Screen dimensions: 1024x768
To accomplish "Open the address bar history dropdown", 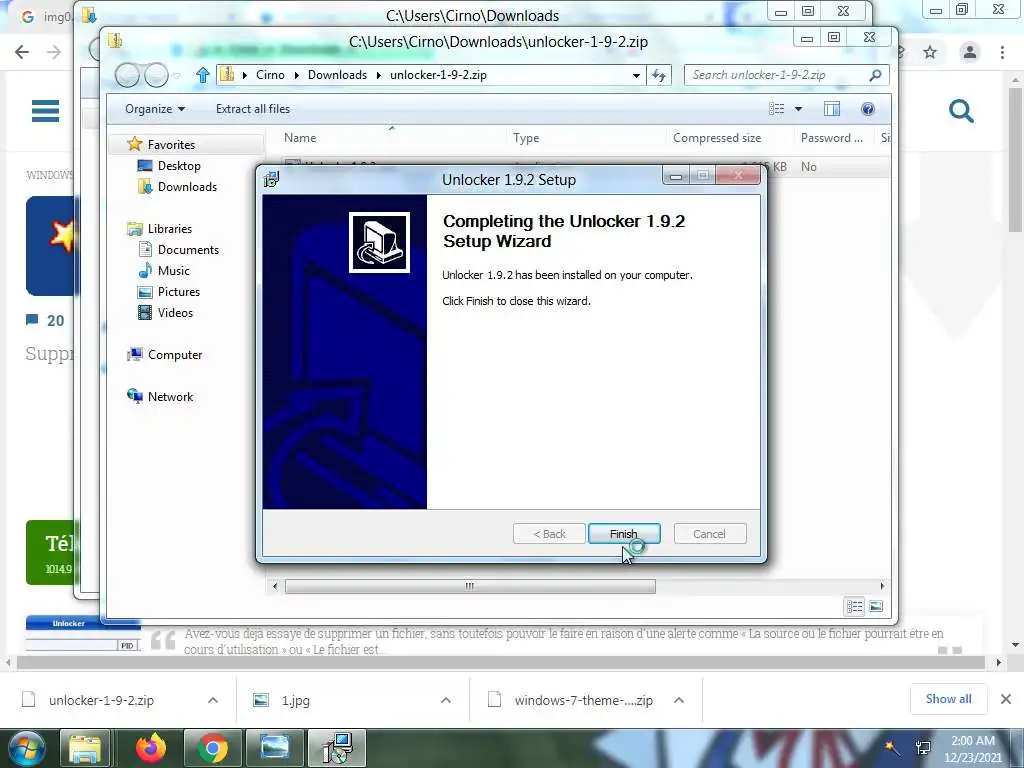I will [636, 75].
